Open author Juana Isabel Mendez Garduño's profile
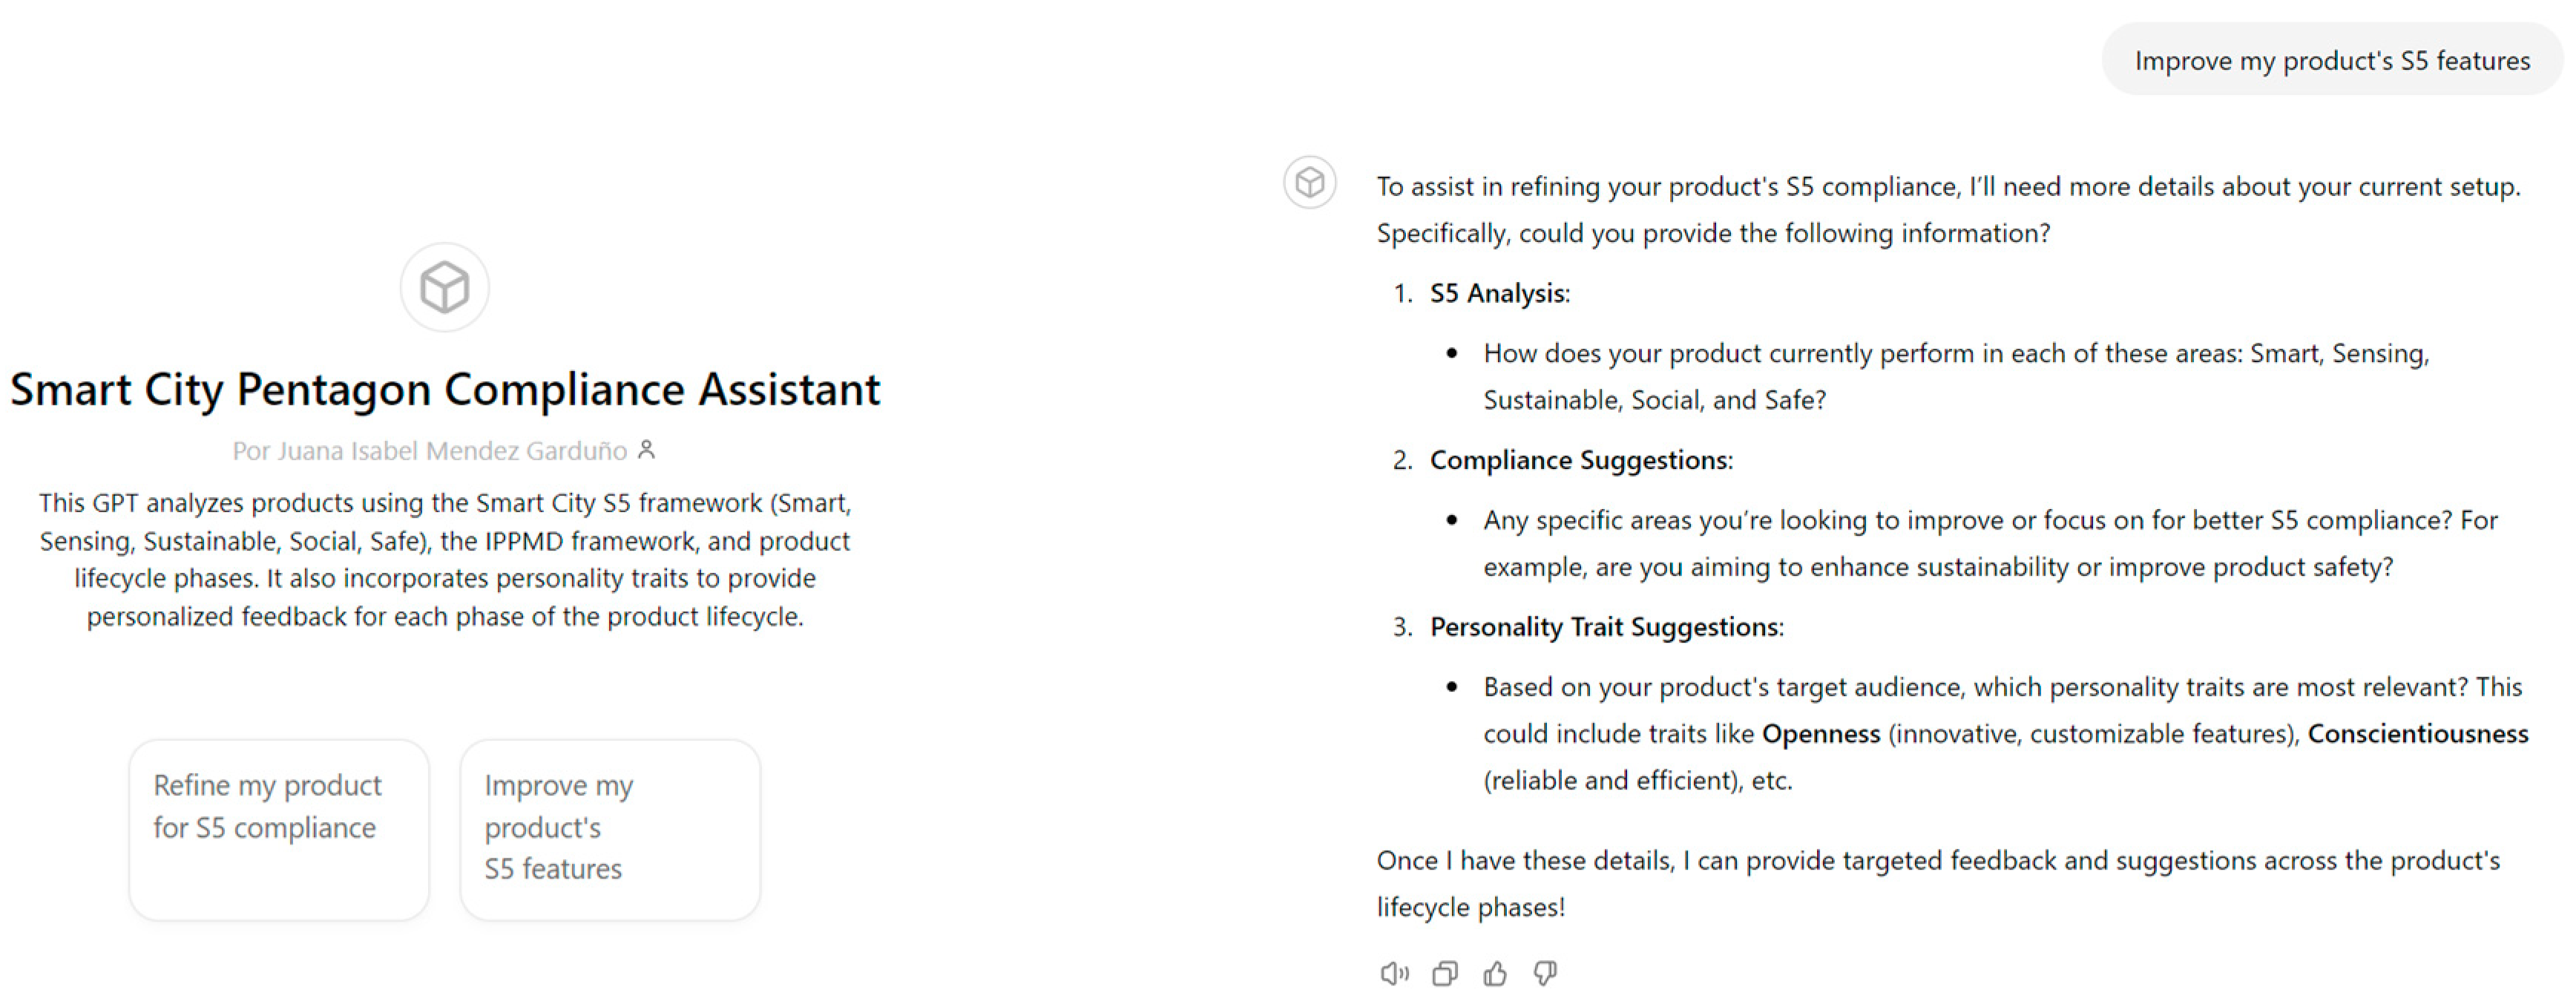Screen dimensions: 2576x1004 click(430, 451)
